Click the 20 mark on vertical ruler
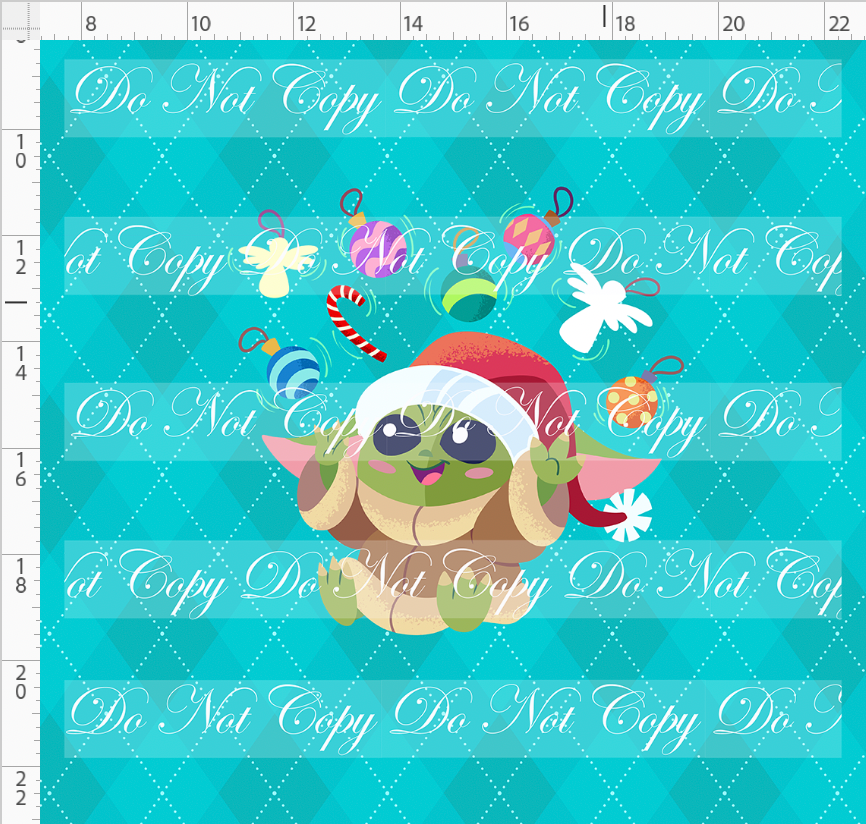The height and width of the screenshot is (824, 866). (20, 682)
